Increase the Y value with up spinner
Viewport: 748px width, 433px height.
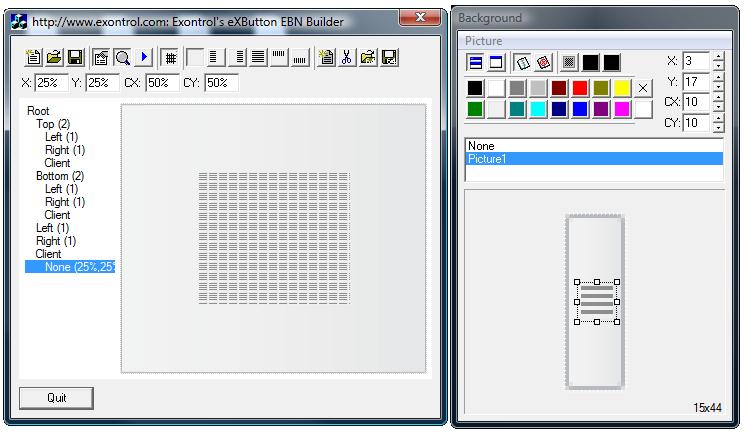(718, 77)
